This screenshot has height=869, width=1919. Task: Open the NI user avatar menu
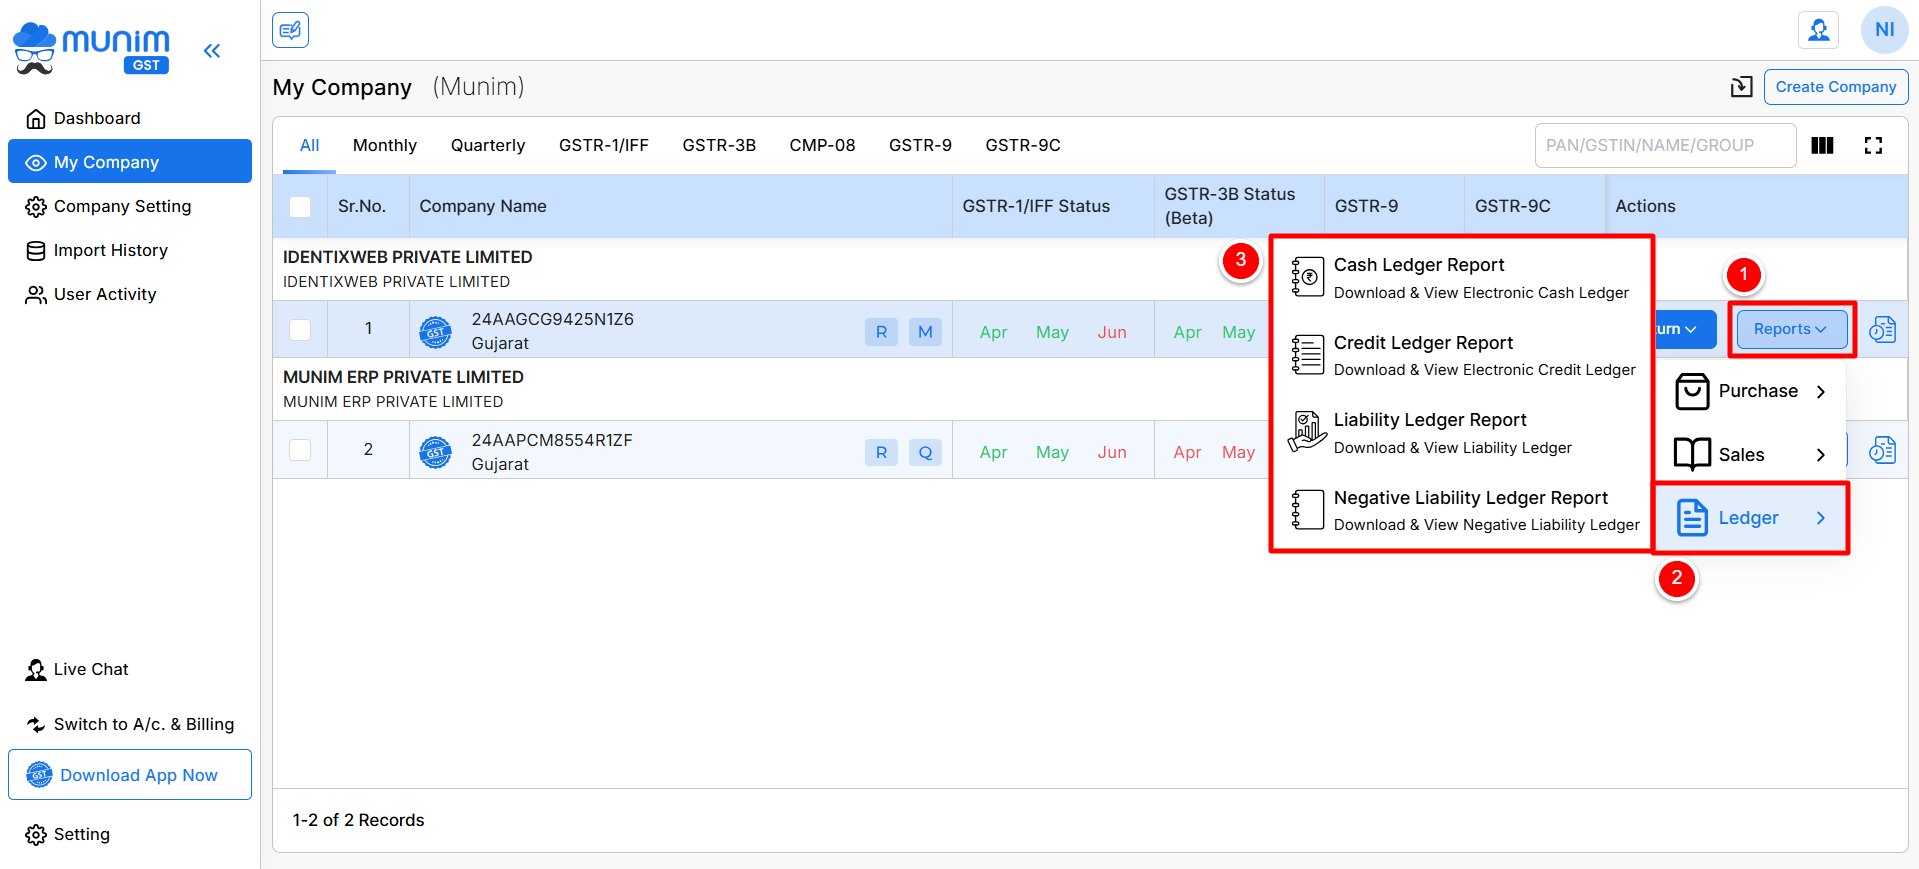pyautogui.click(x=1884, y=30)
